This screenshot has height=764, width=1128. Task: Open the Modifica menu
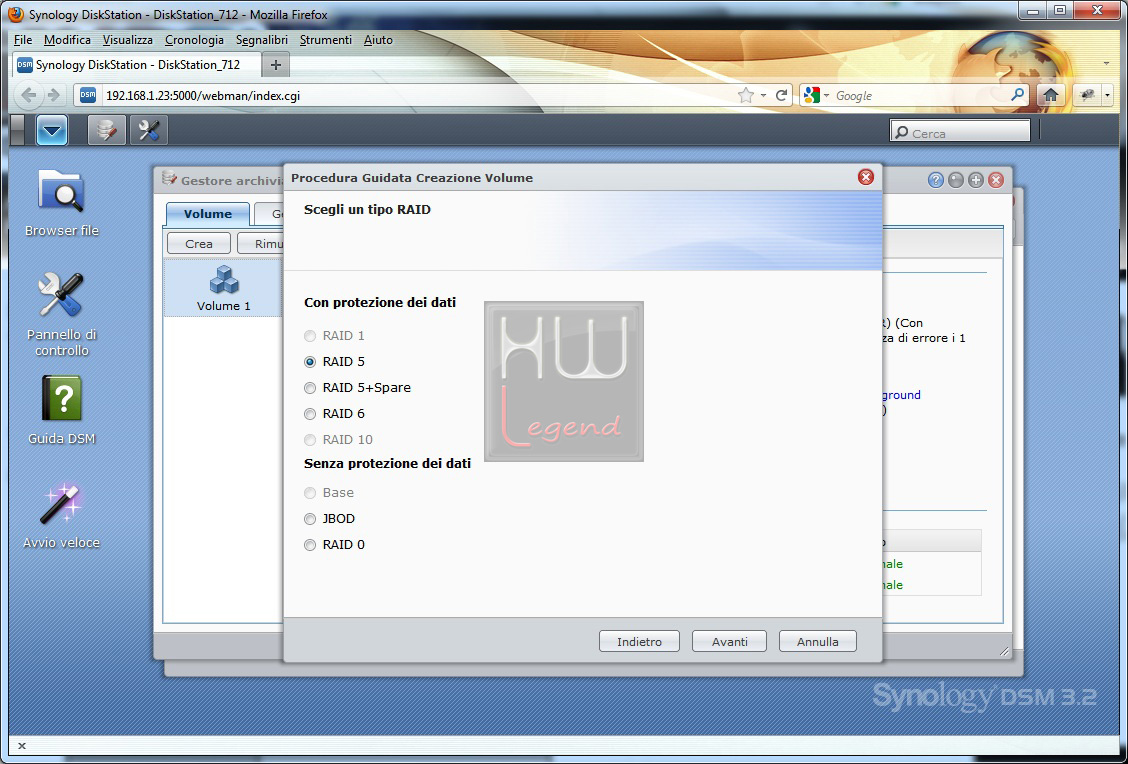pos(67,40)
